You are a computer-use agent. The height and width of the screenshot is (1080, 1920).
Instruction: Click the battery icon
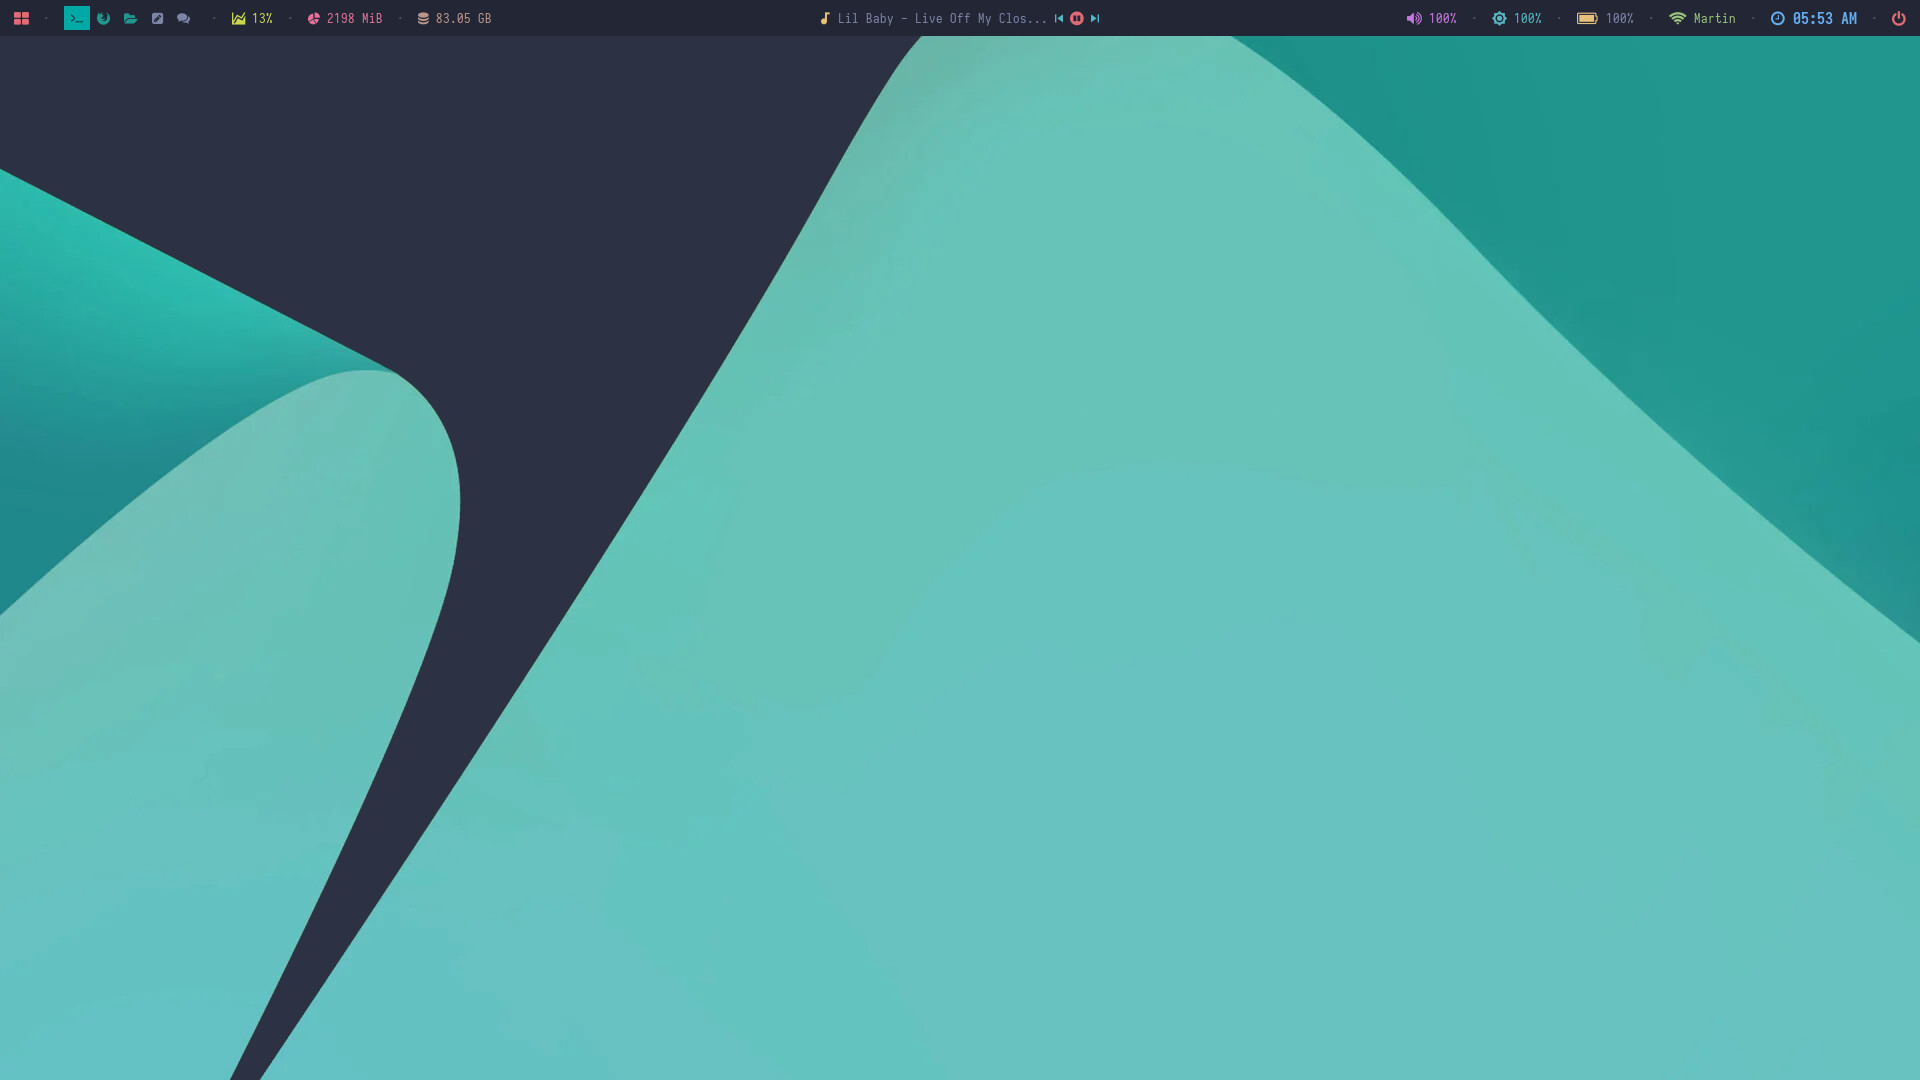pos(1587,18)
